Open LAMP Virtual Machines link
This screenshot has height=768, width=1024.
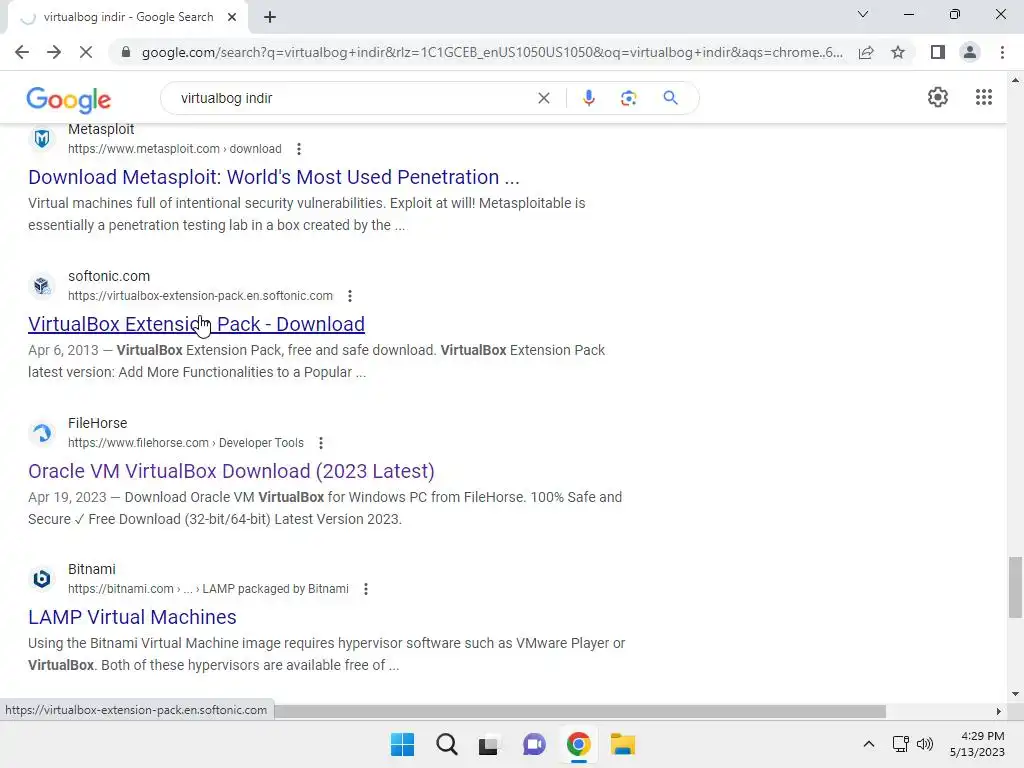(x=132, y=617)
